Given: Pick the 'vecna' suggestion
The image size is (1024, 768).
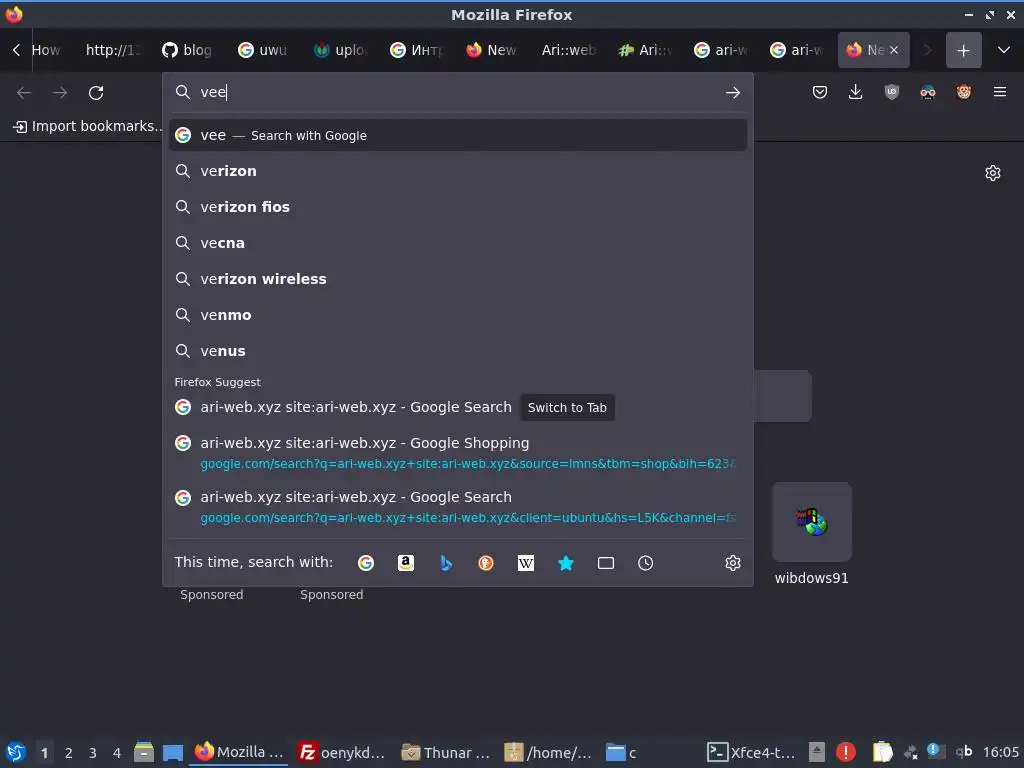Looking at the screenshot, I should (458, 243).
